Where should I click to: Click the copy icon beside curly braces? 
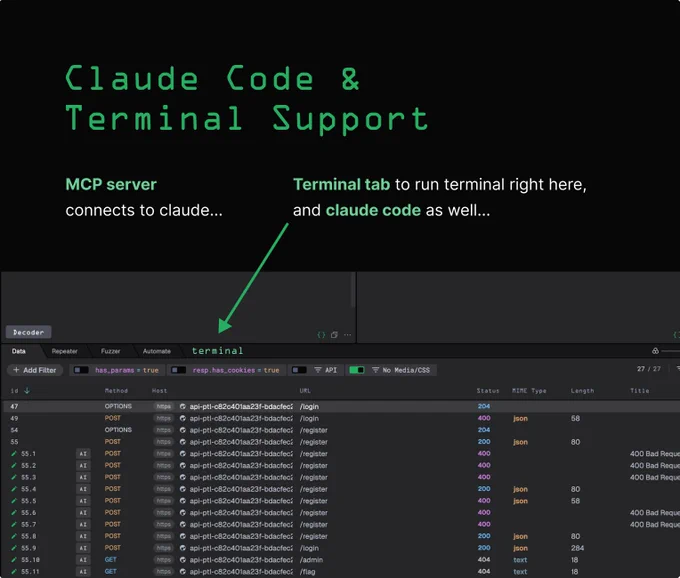(x=334, y=335)
